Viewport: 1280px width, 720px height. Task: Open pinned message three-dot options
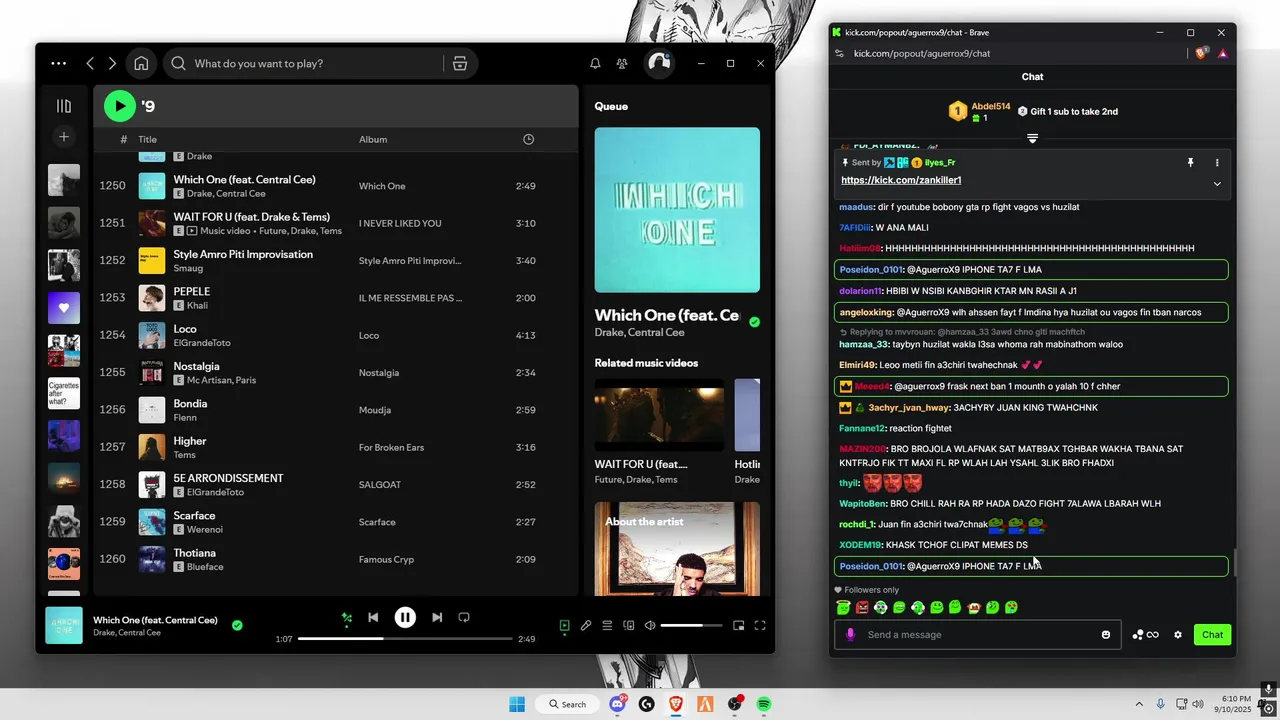[1217, 162]
